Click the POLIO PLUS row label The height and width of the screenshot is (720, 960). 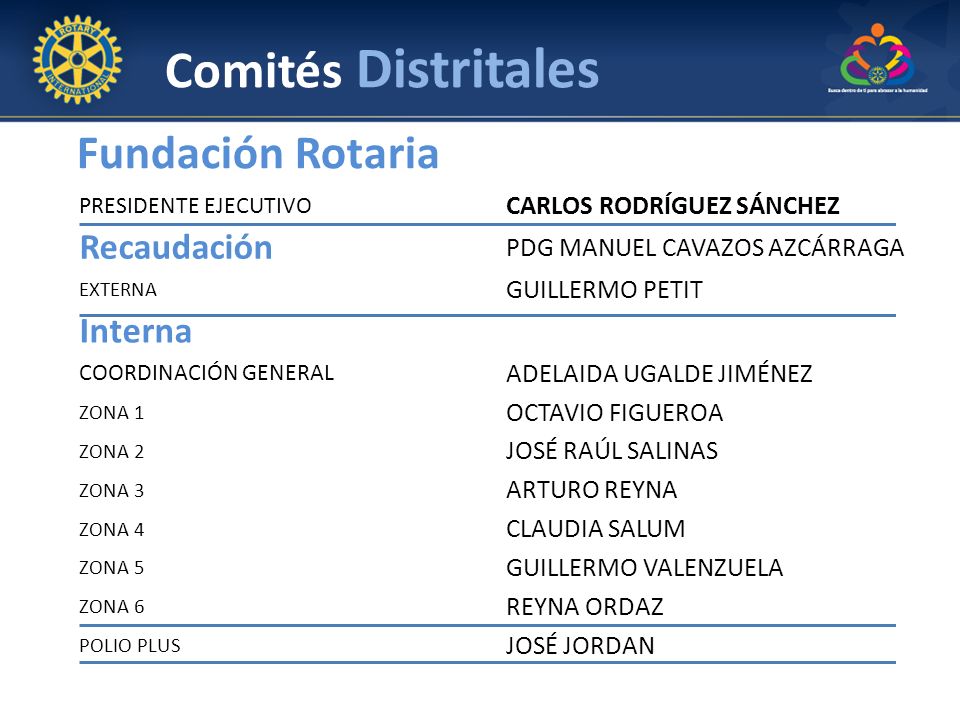[130, 646]
